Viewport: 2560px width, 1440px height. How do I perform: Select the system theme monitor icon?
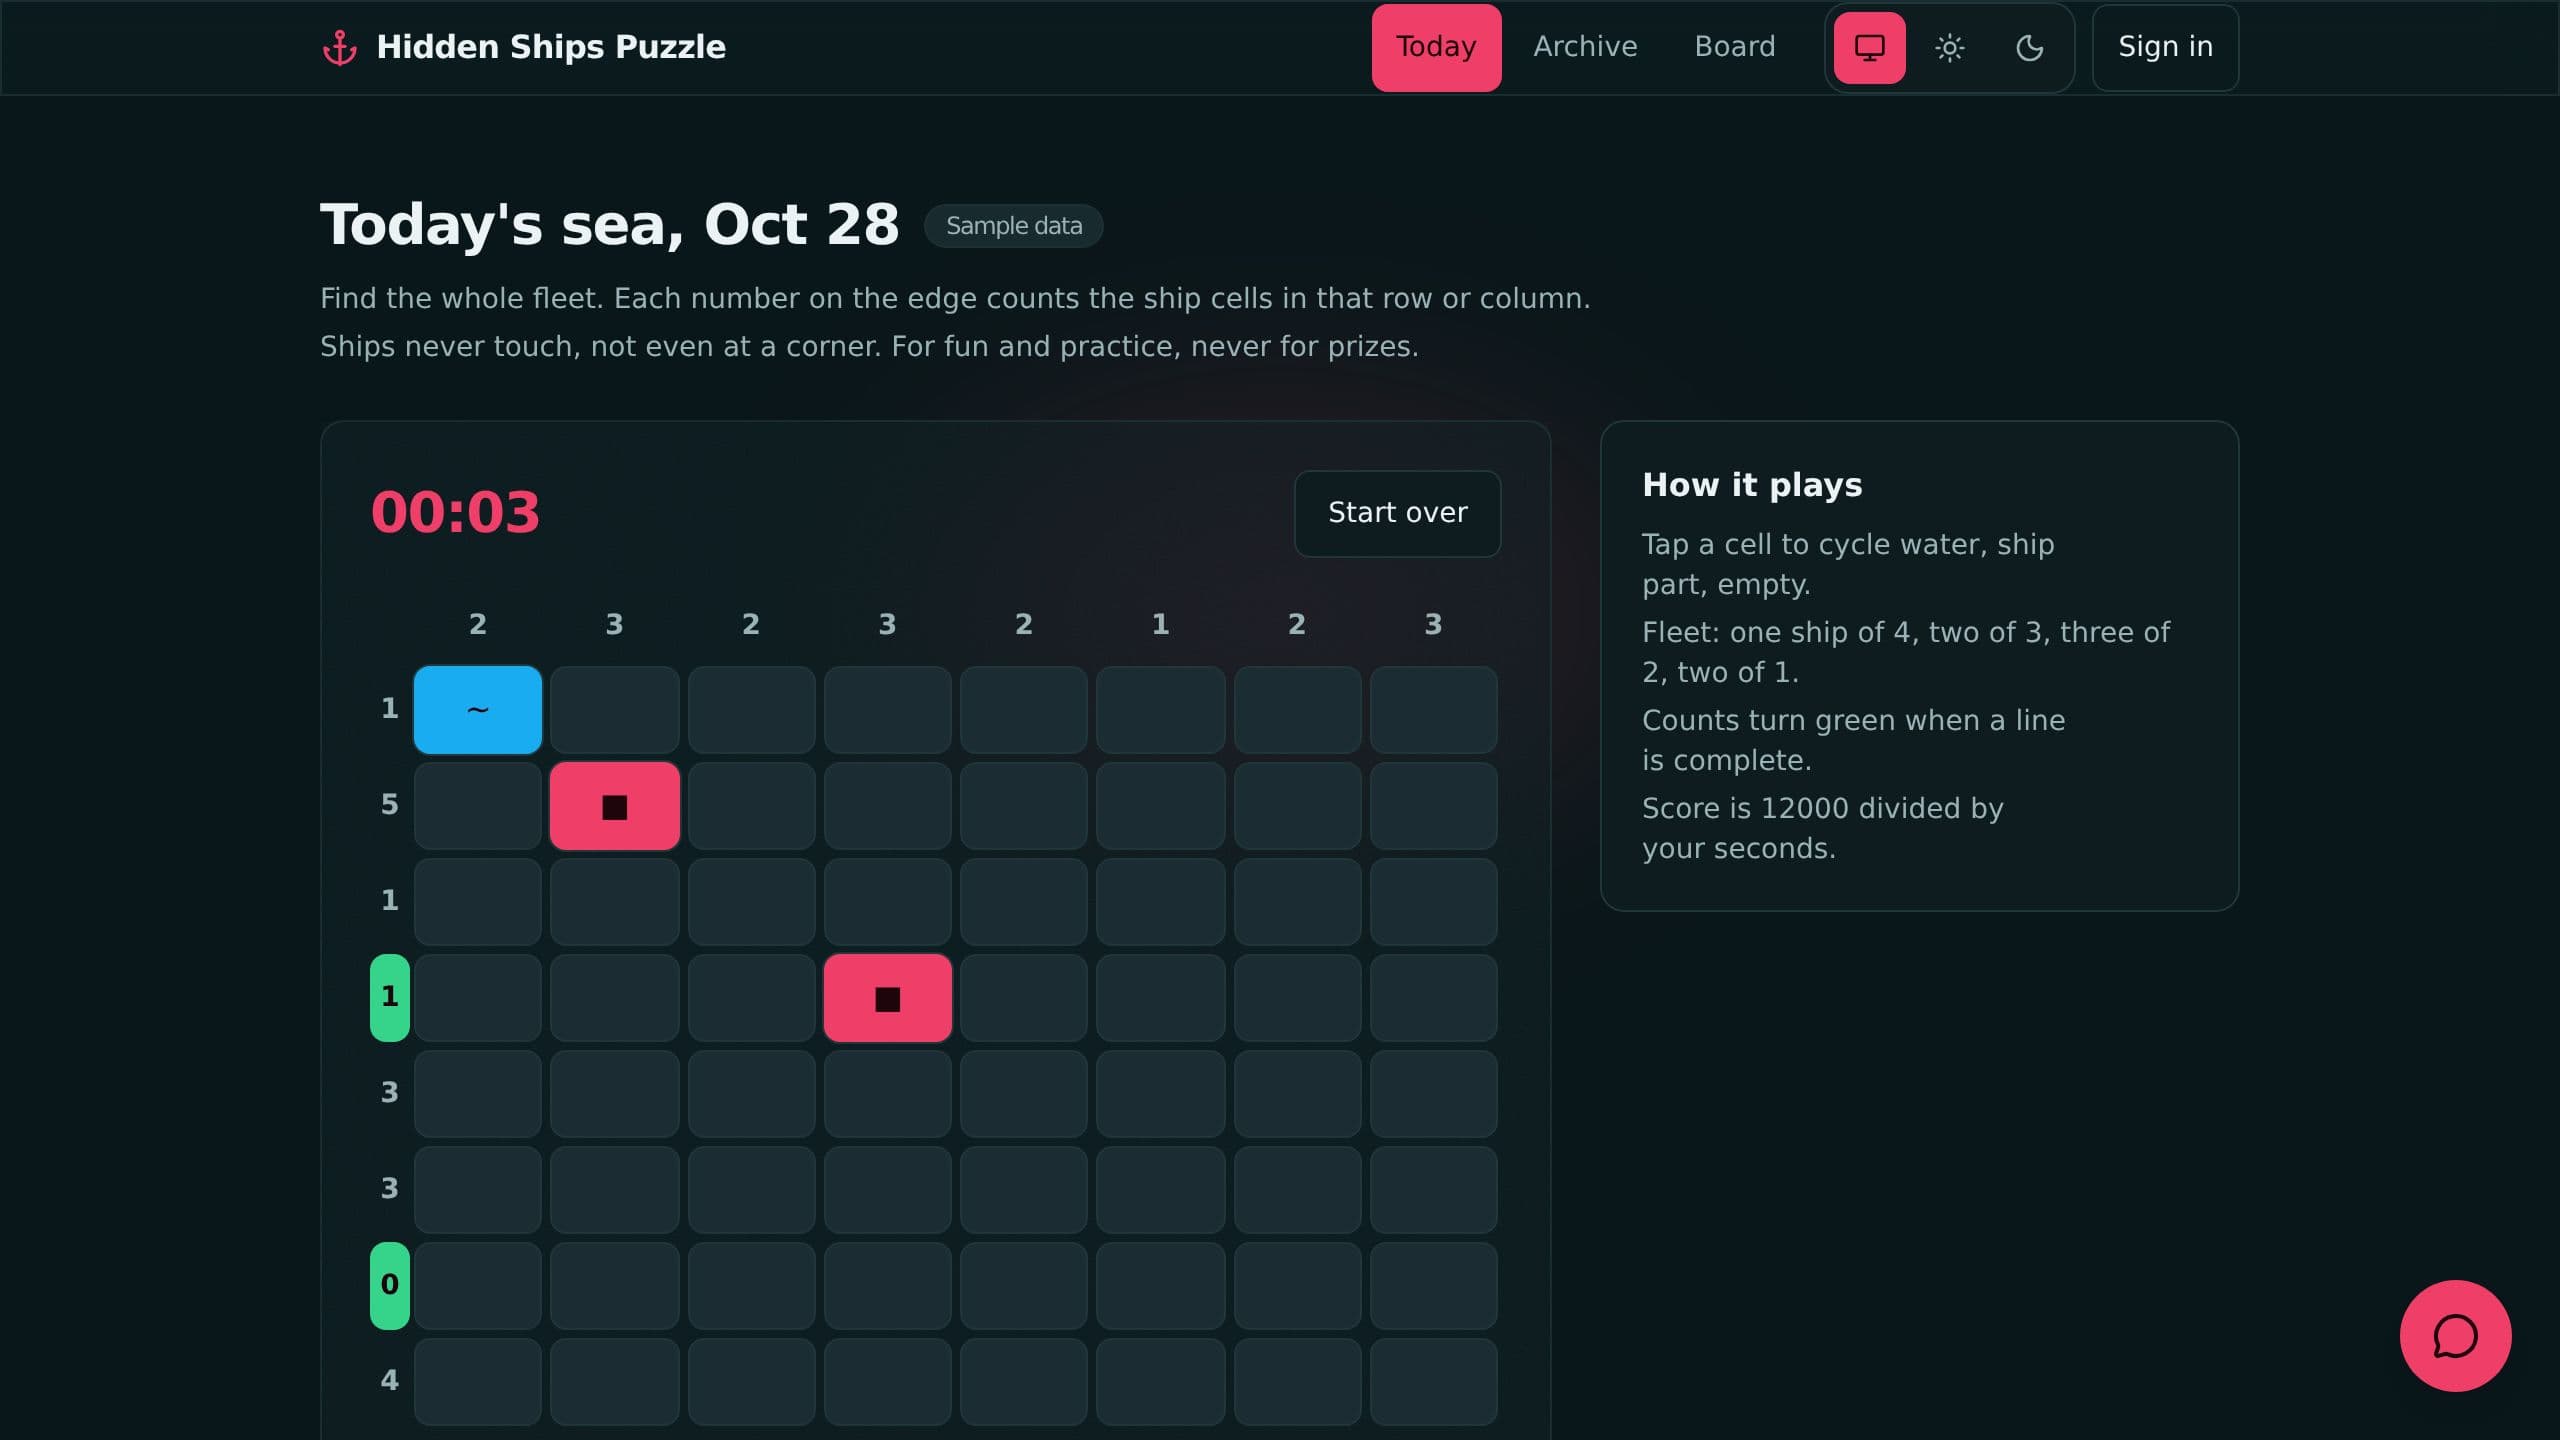coord(1869,47)
